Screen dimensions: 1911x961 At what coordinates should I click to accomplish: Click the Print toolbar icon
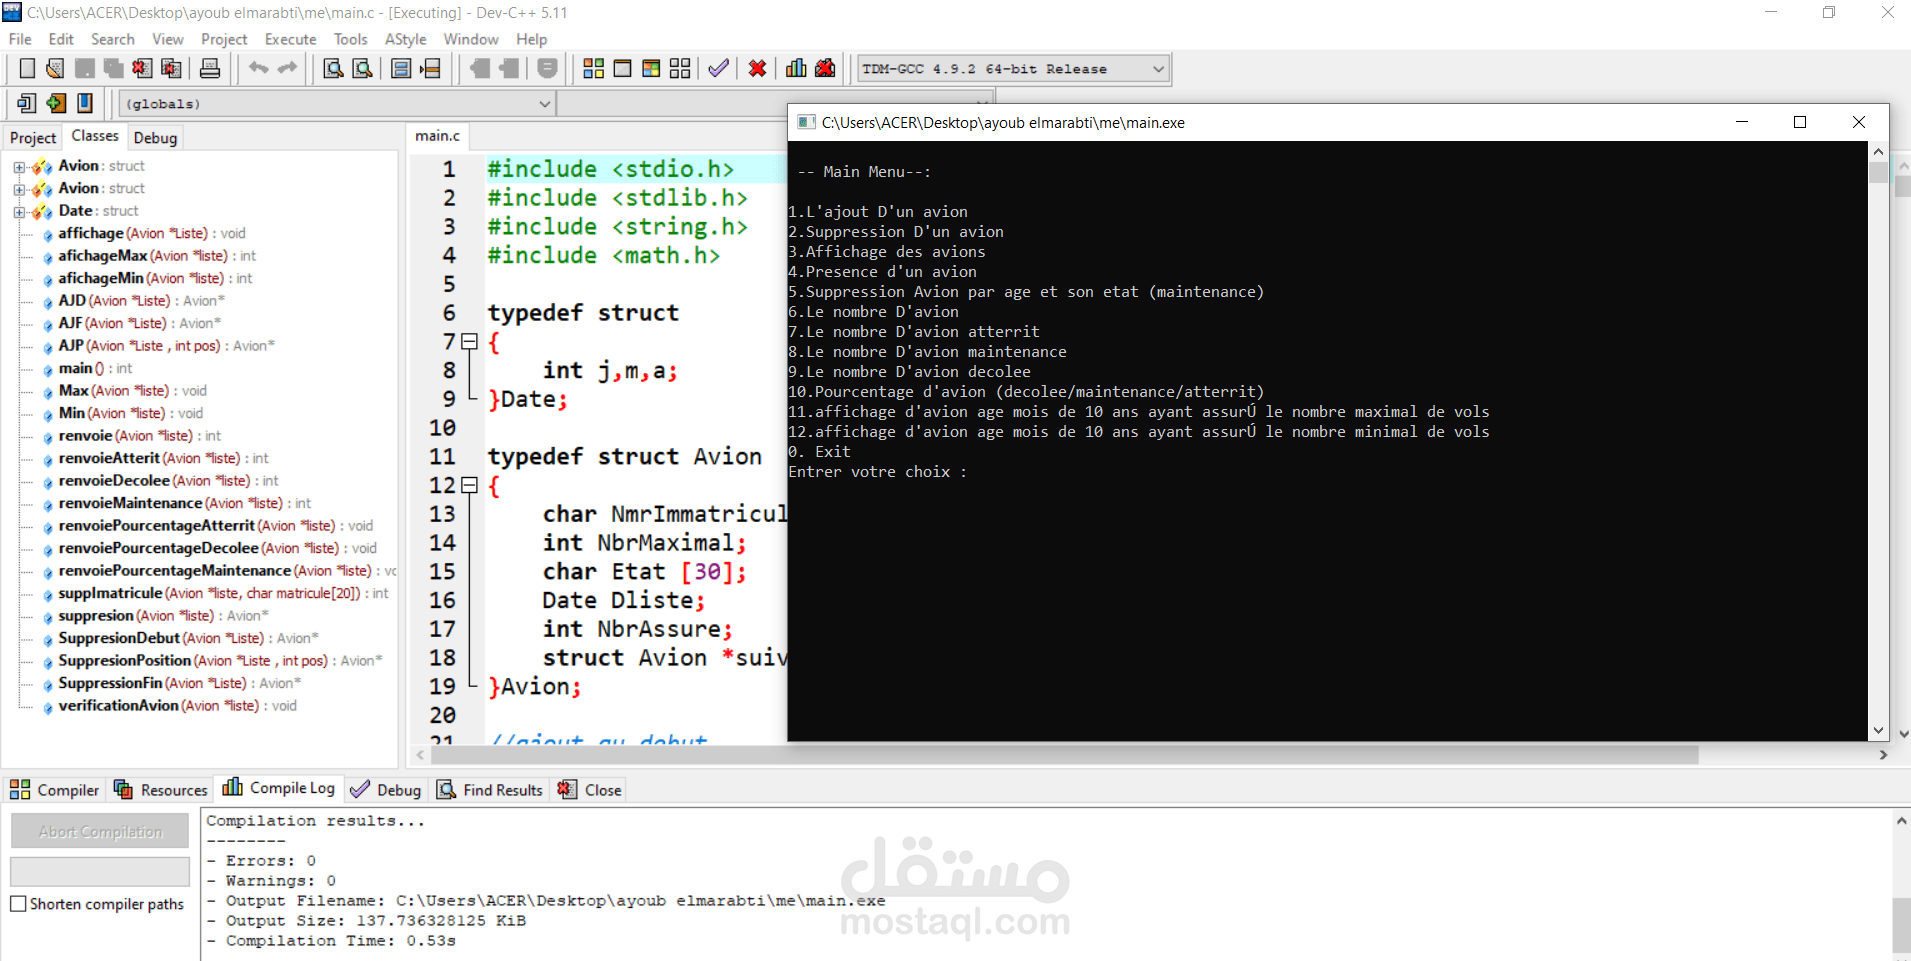click(x=210, y=68)
